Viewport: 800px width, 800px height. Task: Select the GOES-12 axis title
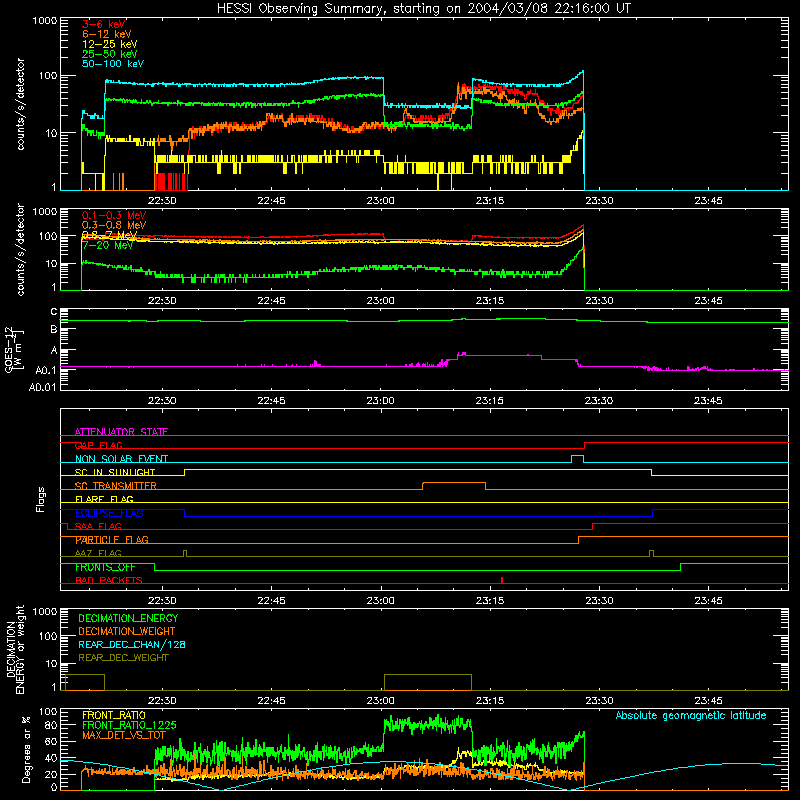click(14, 350)
